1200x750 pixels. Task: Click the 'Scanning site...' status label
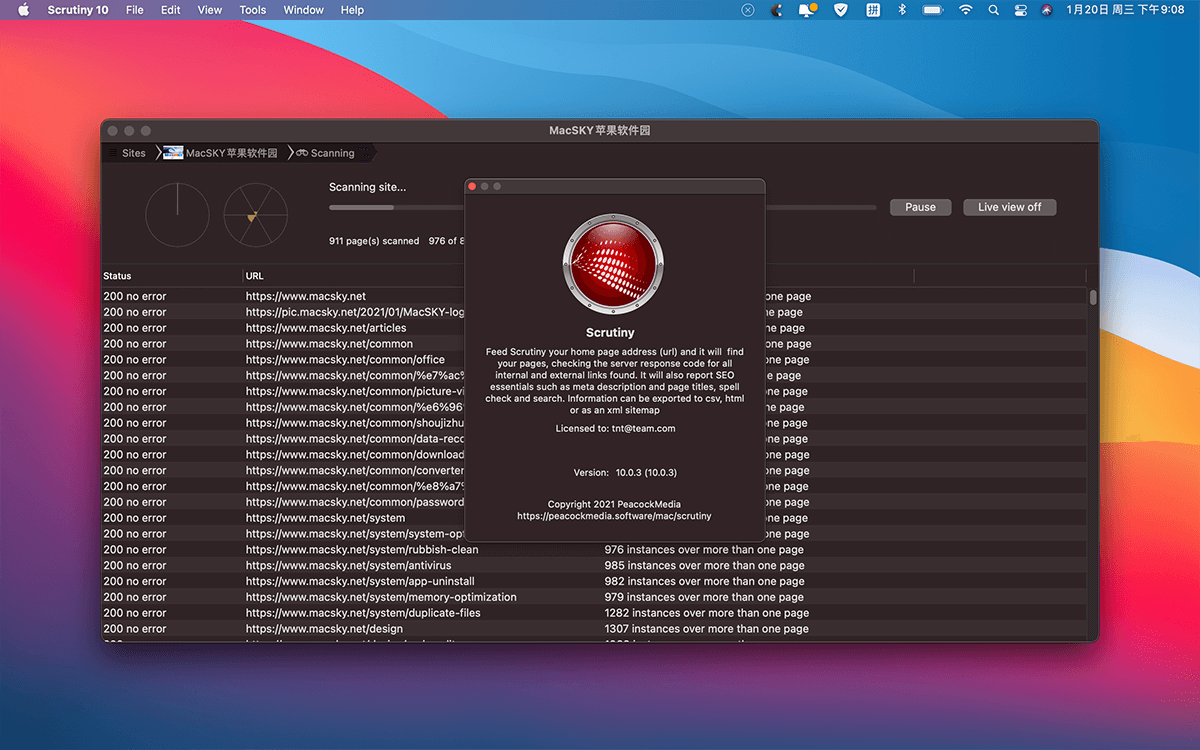[367, 187]
